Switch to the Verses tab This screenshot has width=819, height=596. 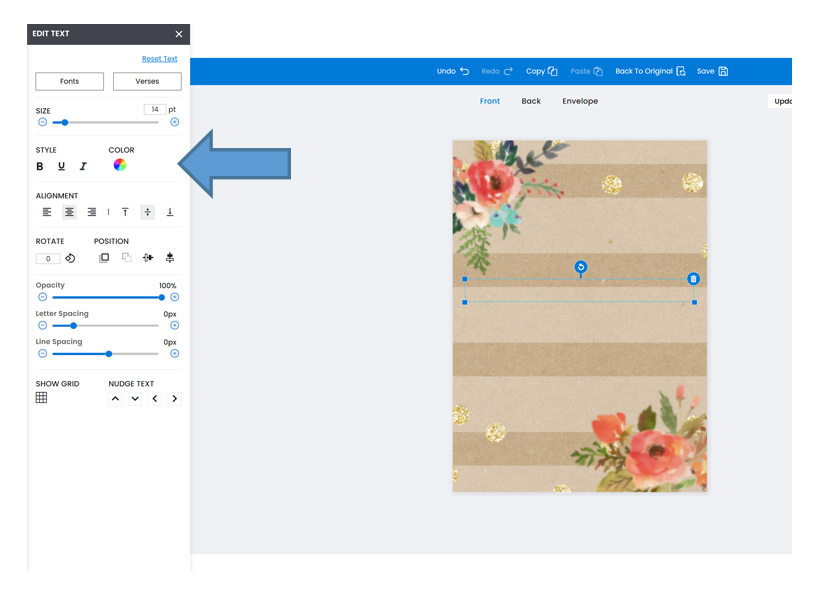click(x=146, y=81)
